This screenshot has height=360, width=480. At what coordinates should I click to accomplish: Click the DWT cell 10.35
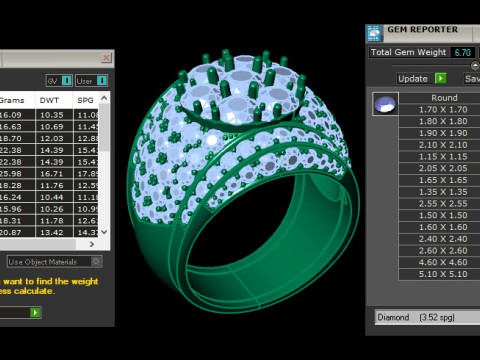(53, 115)
